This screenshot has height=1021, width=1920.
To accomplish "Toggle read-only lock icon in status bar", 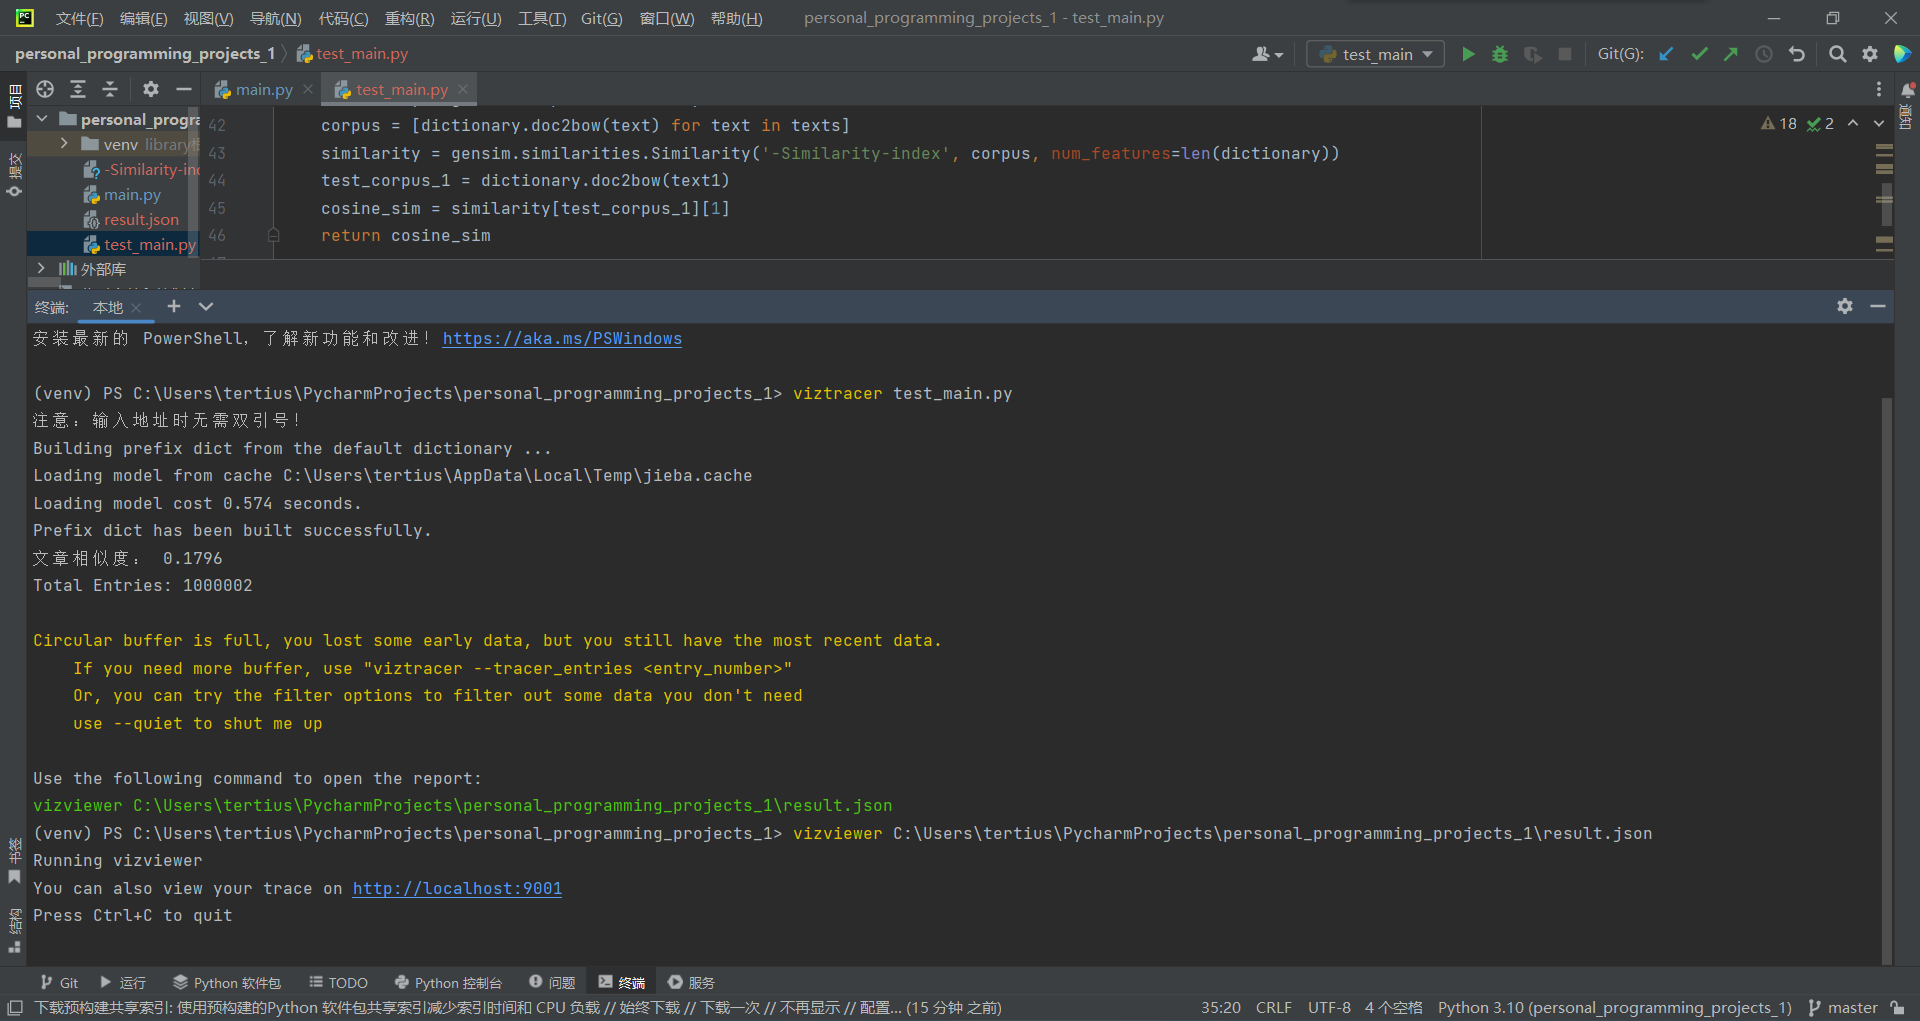I will [1897, 1008].
